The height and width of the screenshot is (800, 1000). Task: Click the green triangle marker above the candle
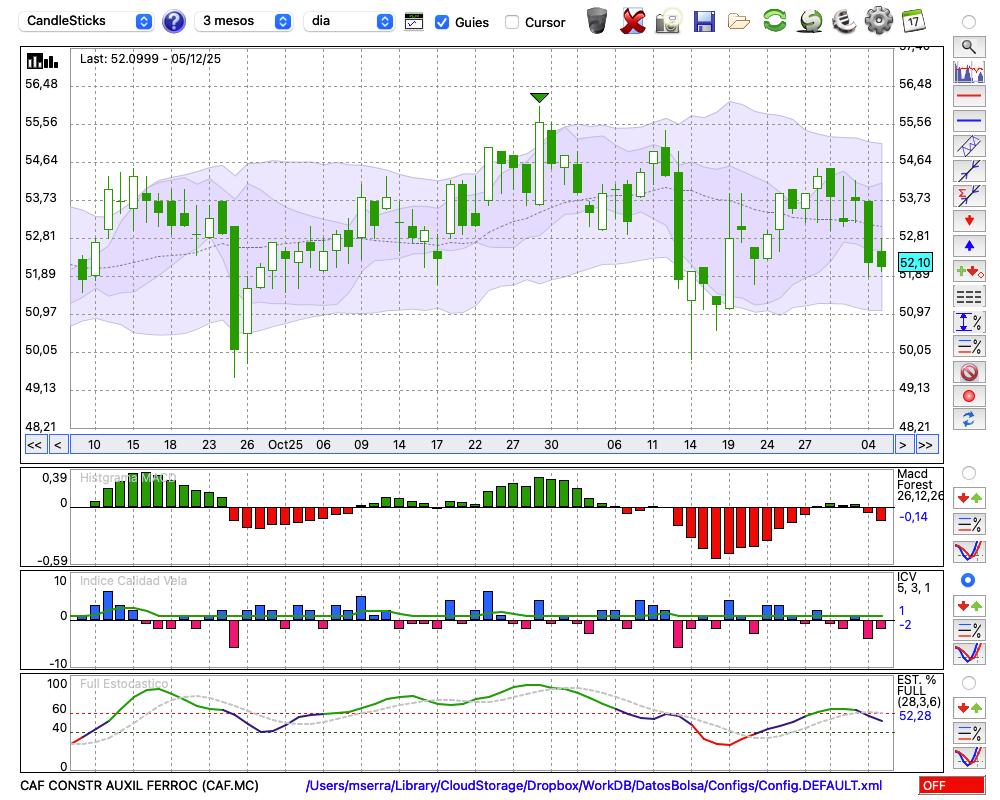(x=540, y=98)
